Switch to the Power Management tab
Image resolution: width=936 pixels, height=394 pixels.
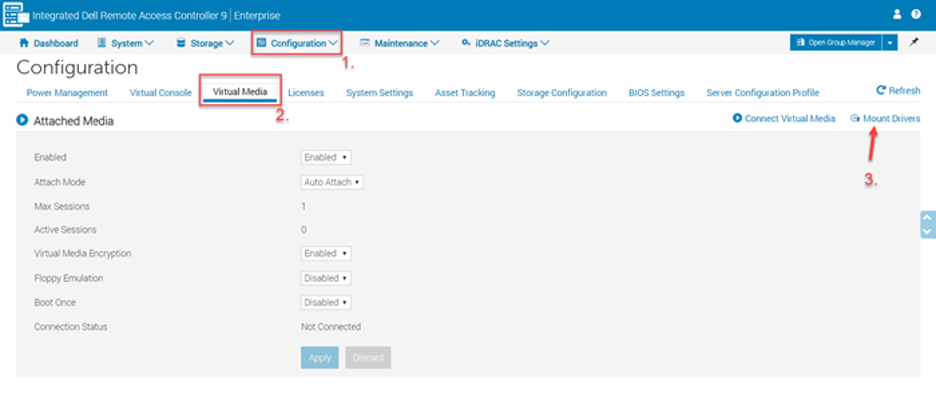coord(67,93)
